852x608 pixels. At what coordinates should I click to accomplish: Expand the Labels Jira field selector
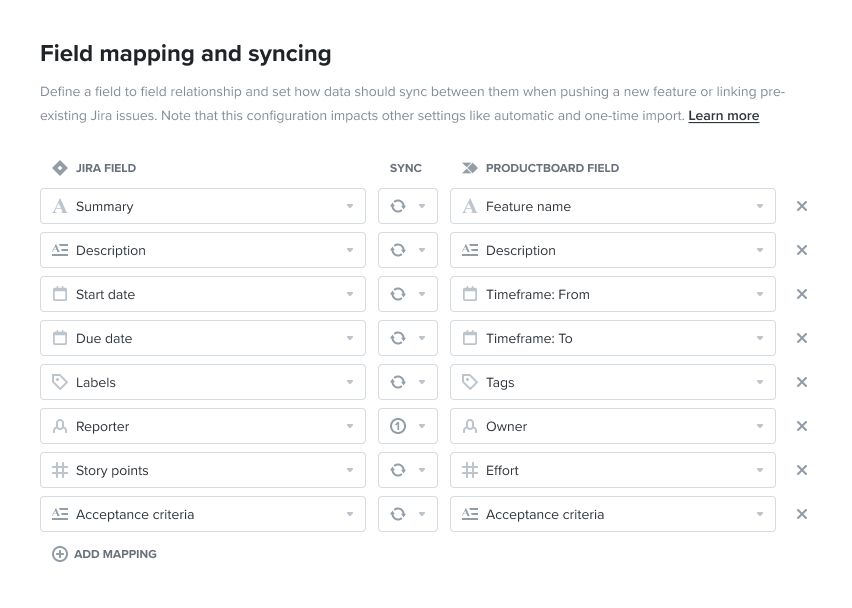coord(203,382)
